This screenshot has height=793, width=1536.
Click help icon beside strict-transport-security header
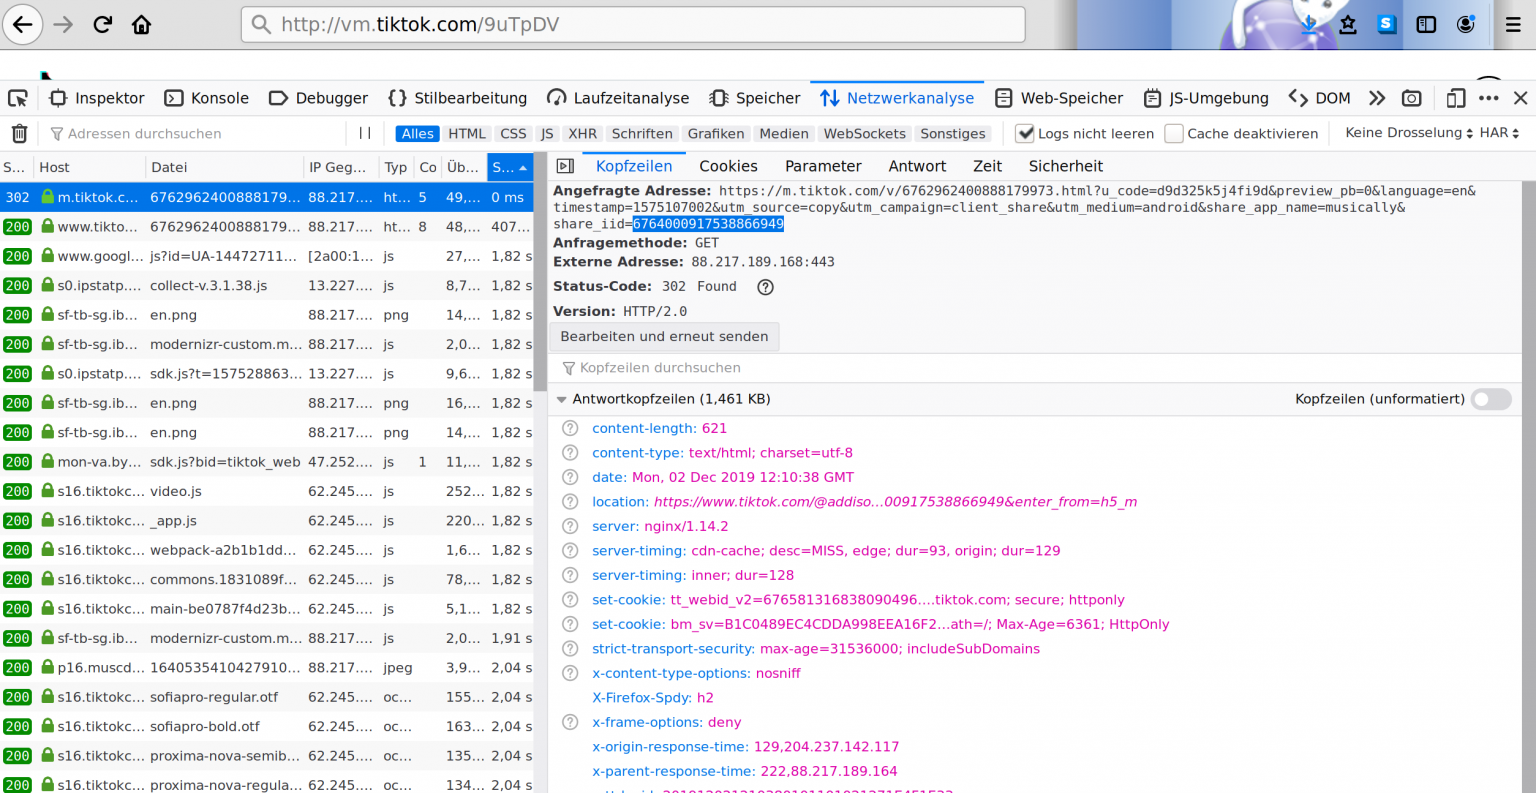(570, 649)
